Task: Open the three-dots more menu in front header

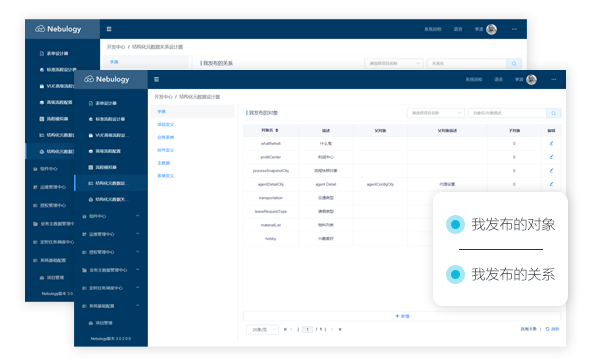Action: pyautogui.click(x=554, y=79)
